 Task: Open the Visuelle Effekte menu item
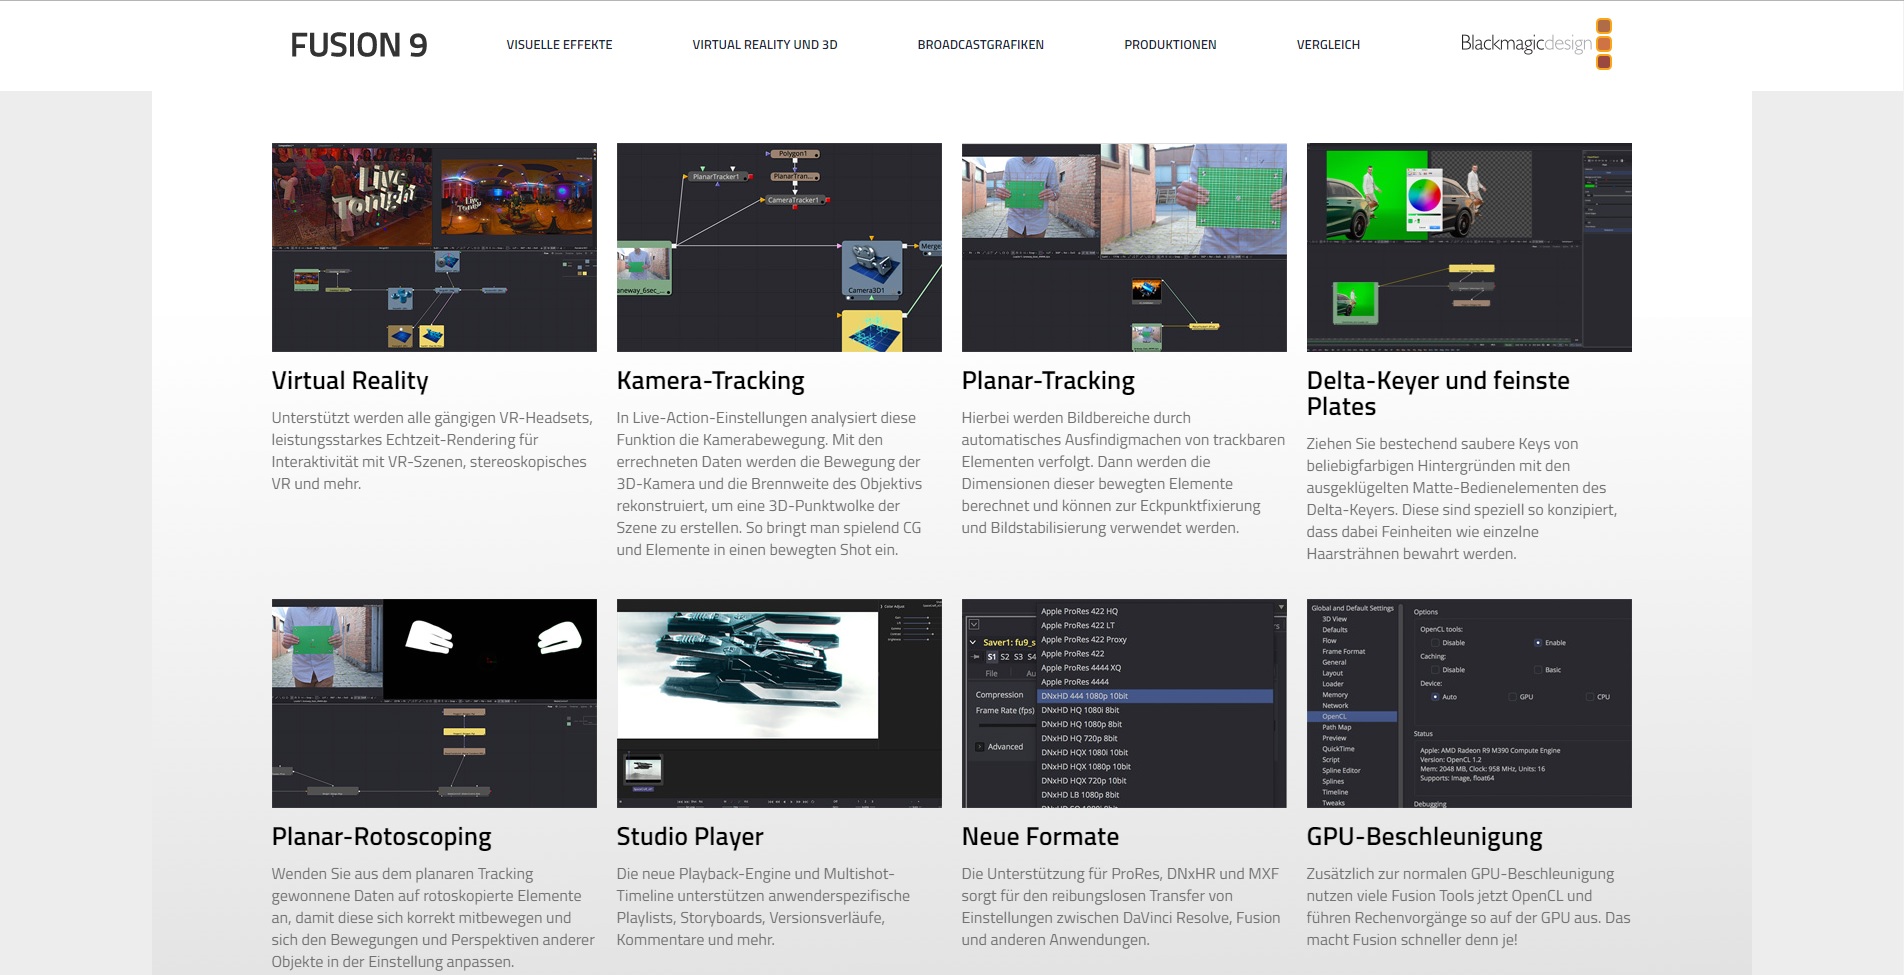pos(559,45)
